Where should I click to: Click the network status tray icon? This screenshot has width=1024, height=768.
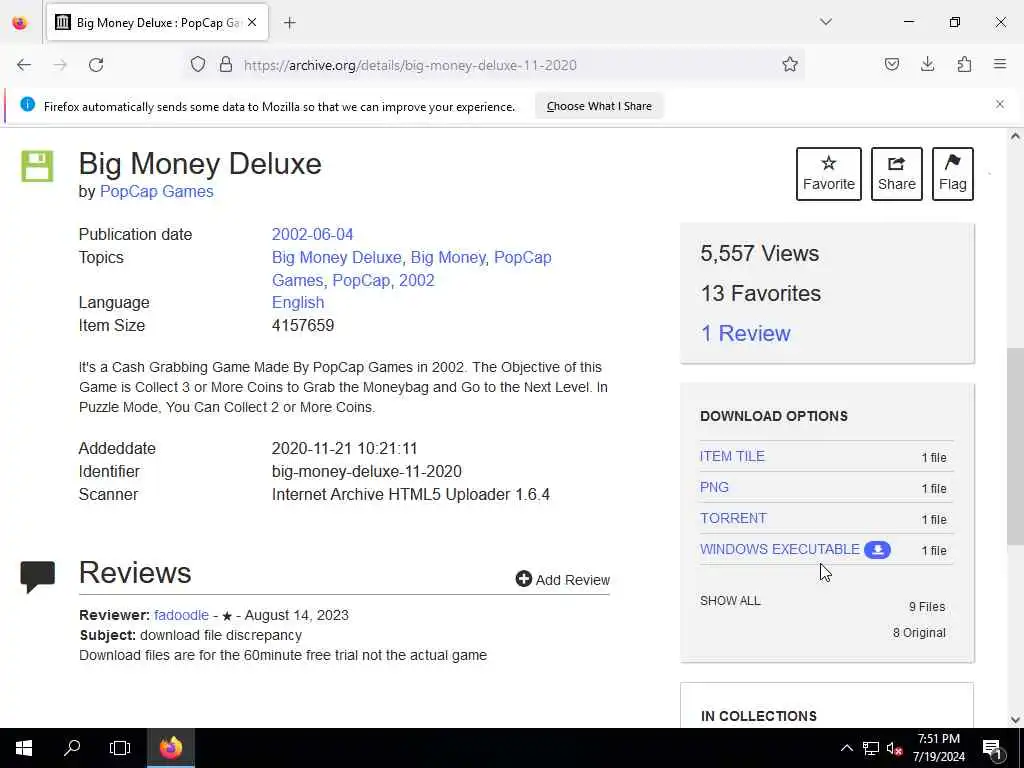click(x=871, y=748)
